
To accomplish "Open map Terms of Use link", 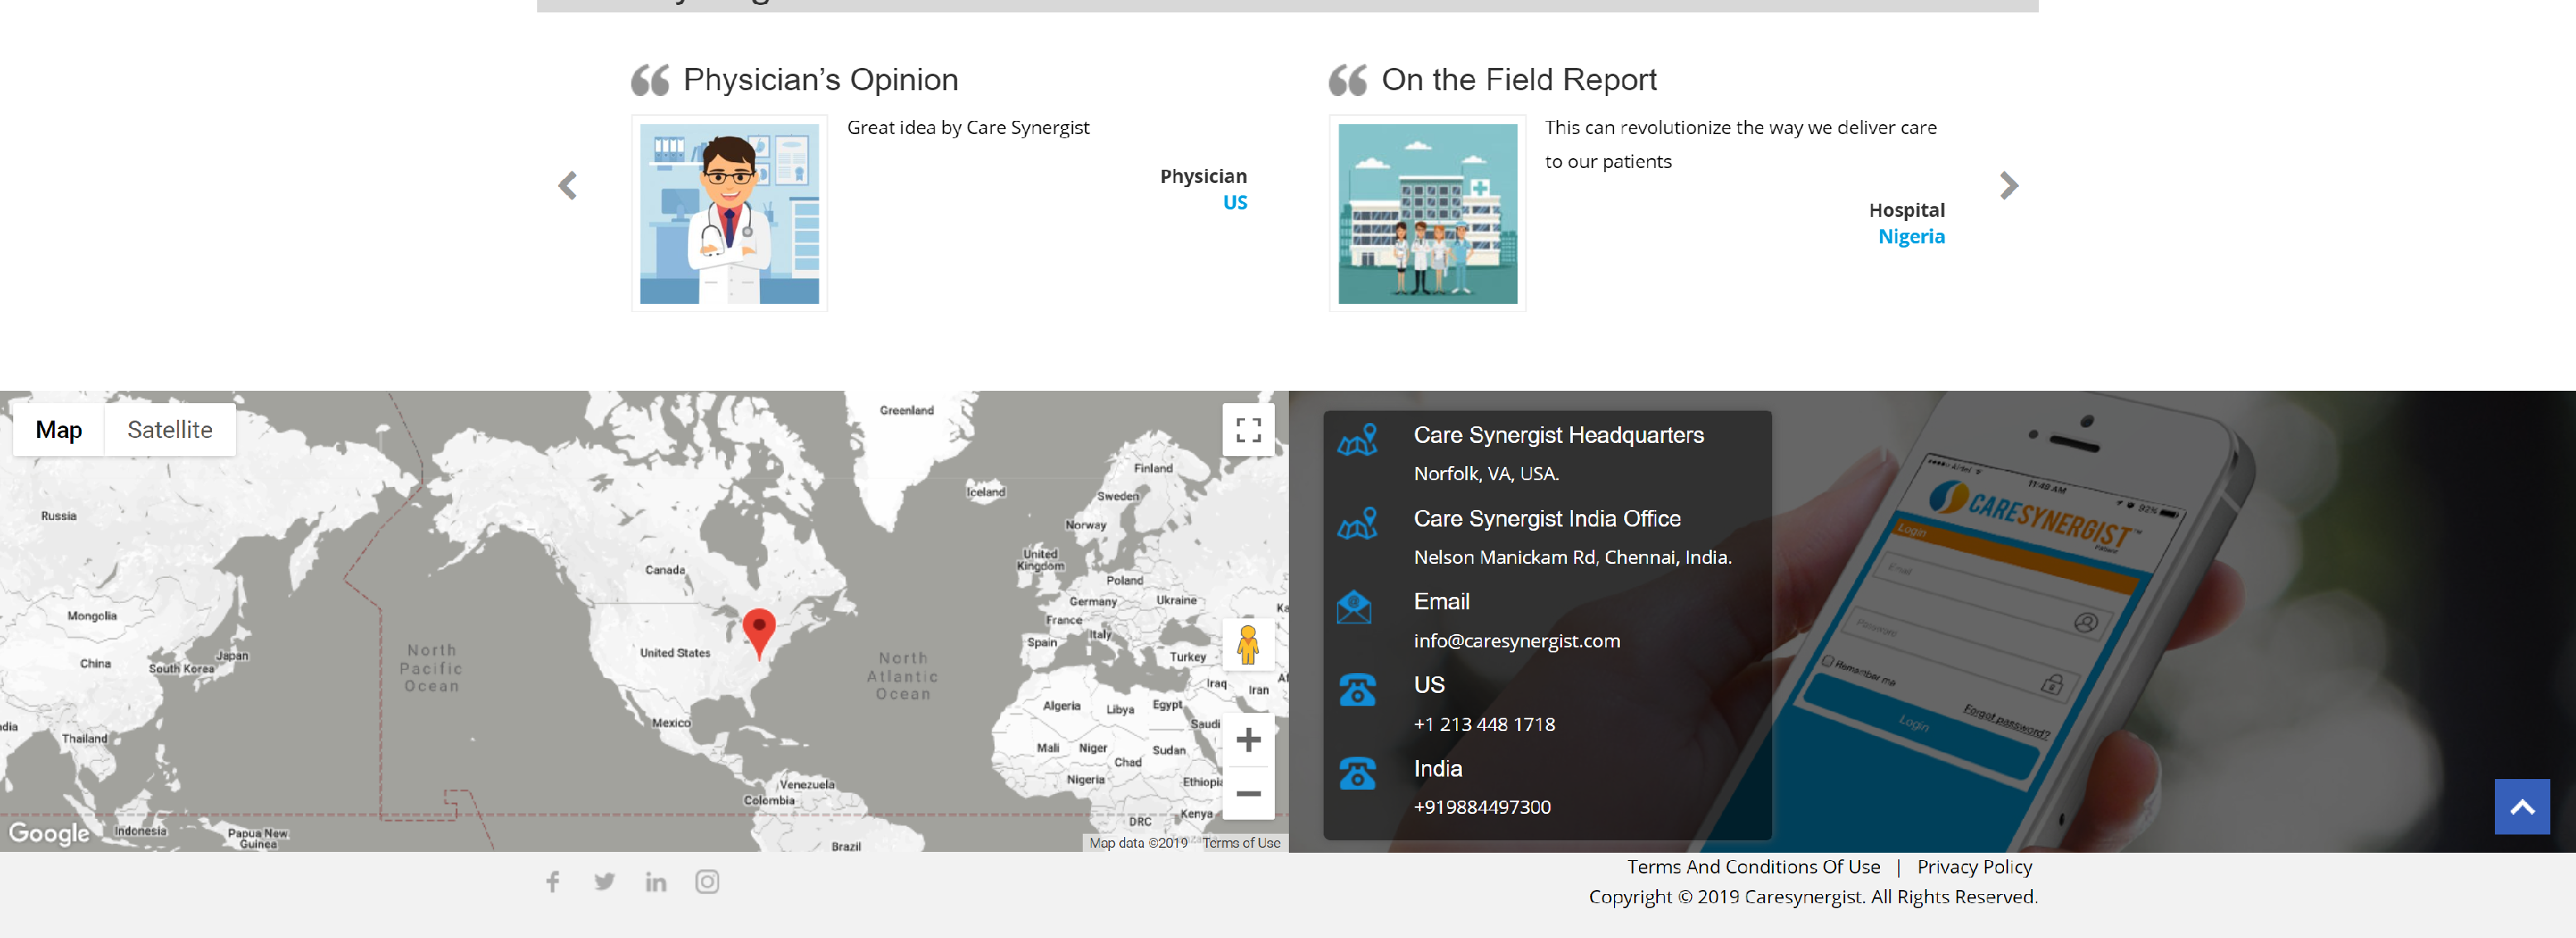I will coord(1241,843).
